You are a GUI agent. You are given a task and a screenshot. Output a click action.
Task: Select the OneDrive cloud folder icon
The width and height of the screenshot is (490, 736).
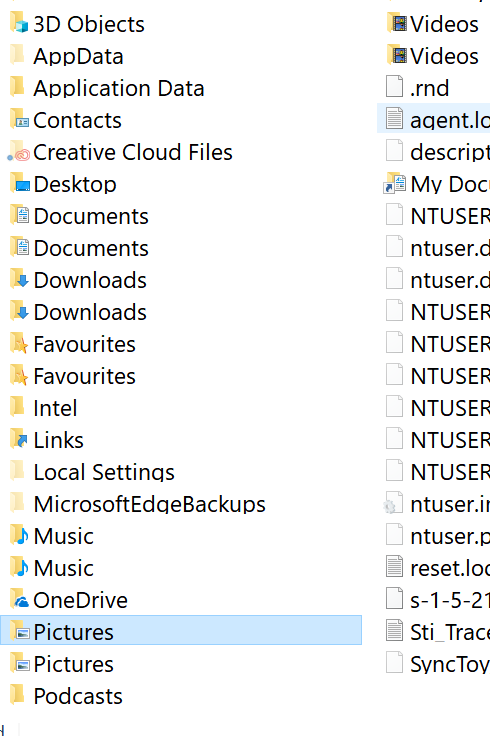[19, 599]
